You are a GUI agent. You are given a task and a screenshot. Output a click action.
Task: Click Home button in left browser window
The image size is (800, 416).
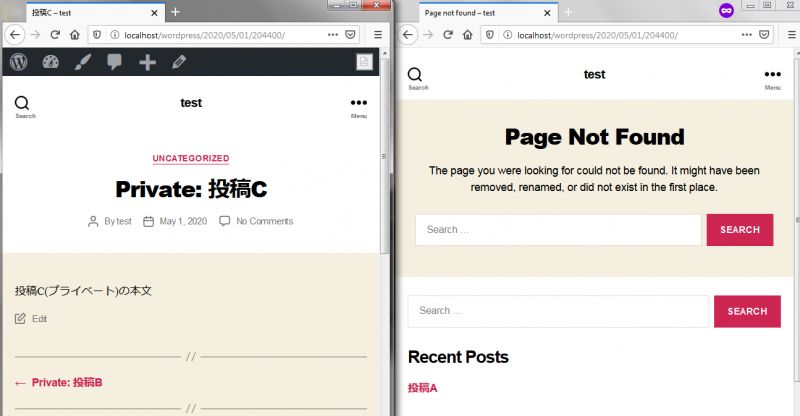pyautogui.click(x=75, y=35)
